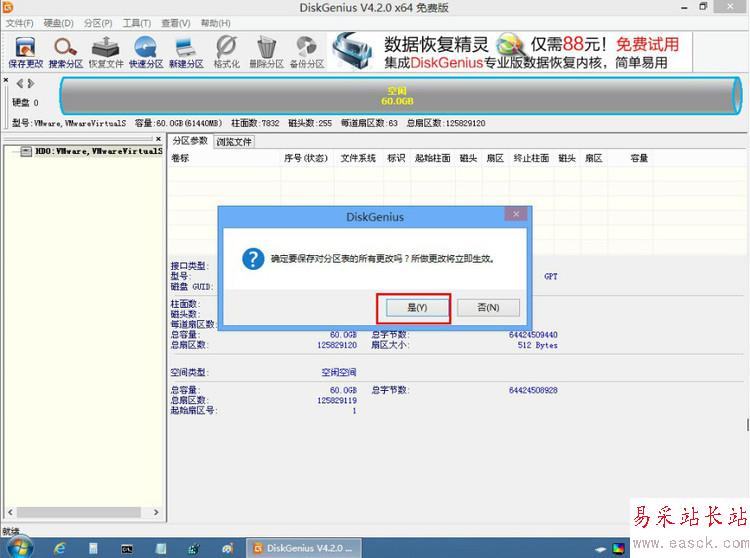The width and height of the screenshot is (750, 558).
Task: Click the colorful display tray icon
Action: click(x=618, y=548)
